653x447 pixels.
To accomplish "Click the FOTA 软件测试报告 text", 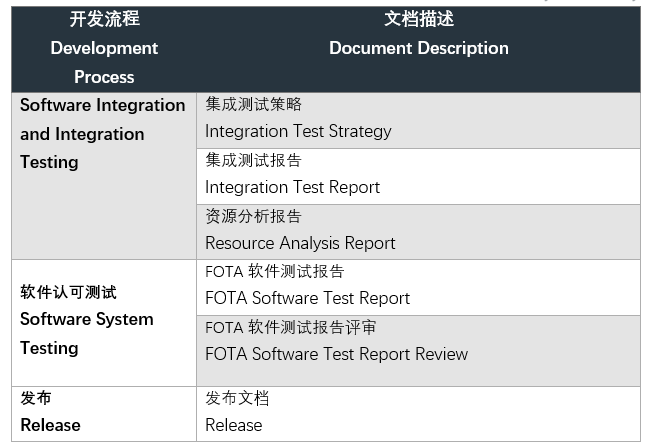I will [274, 271].
